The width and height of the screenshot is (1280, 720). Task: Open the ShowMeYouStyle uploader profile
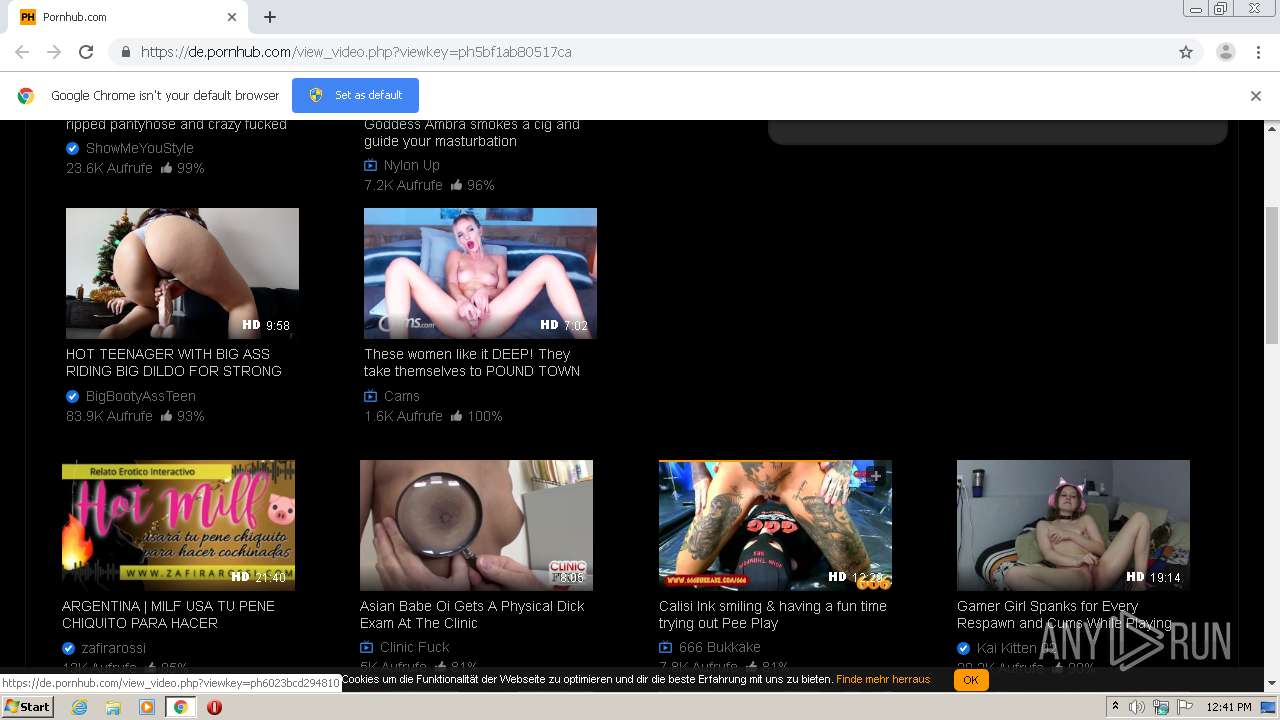pos(140,148)
